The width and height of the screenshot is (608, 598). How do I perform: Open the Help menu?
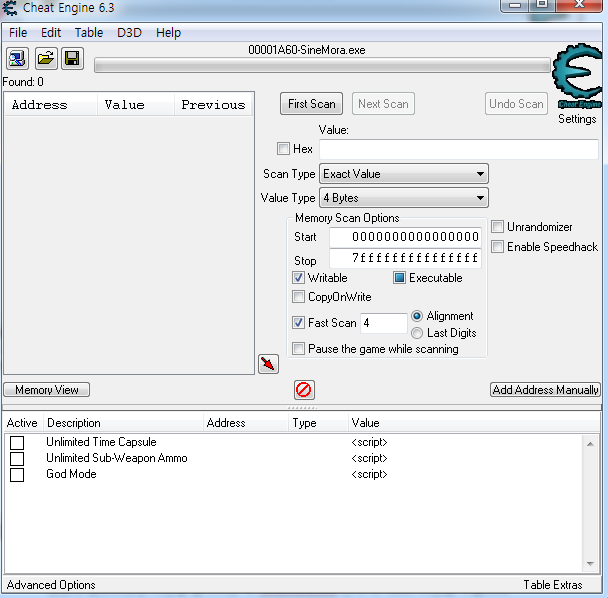coord(168,33)
